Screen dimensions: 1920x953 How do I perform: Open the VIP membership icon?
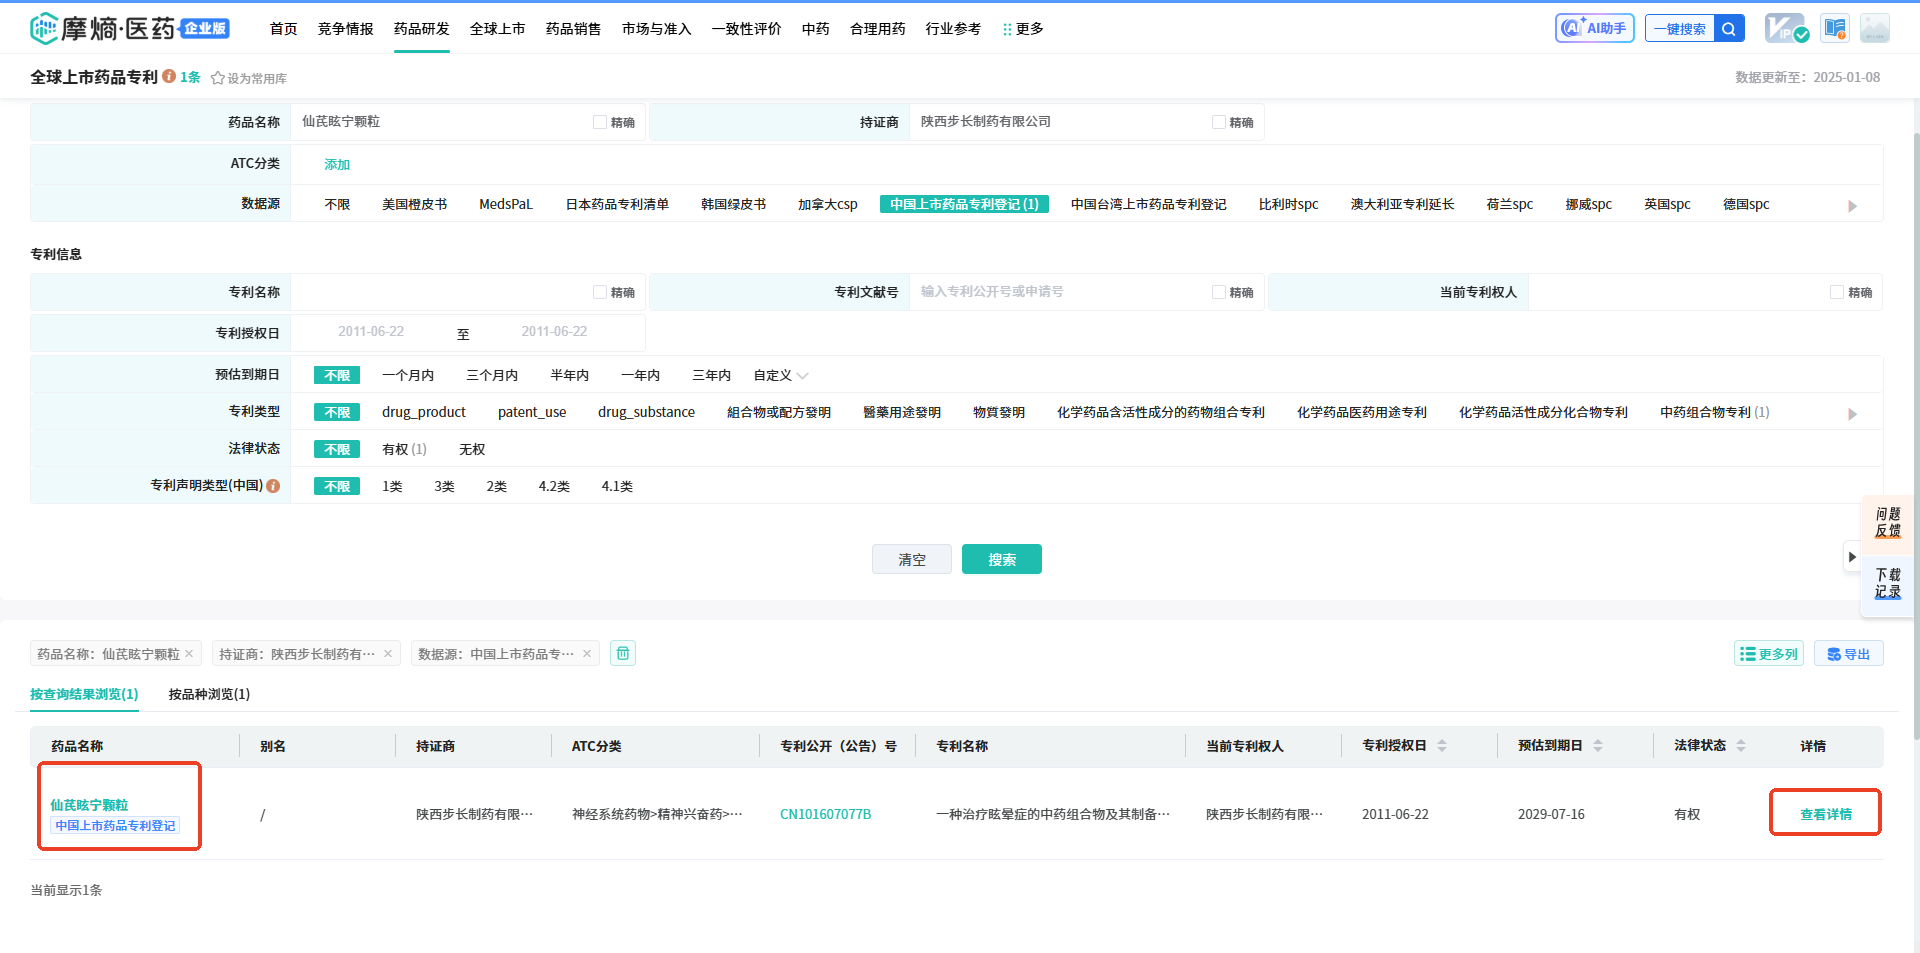pos(1786,28)
